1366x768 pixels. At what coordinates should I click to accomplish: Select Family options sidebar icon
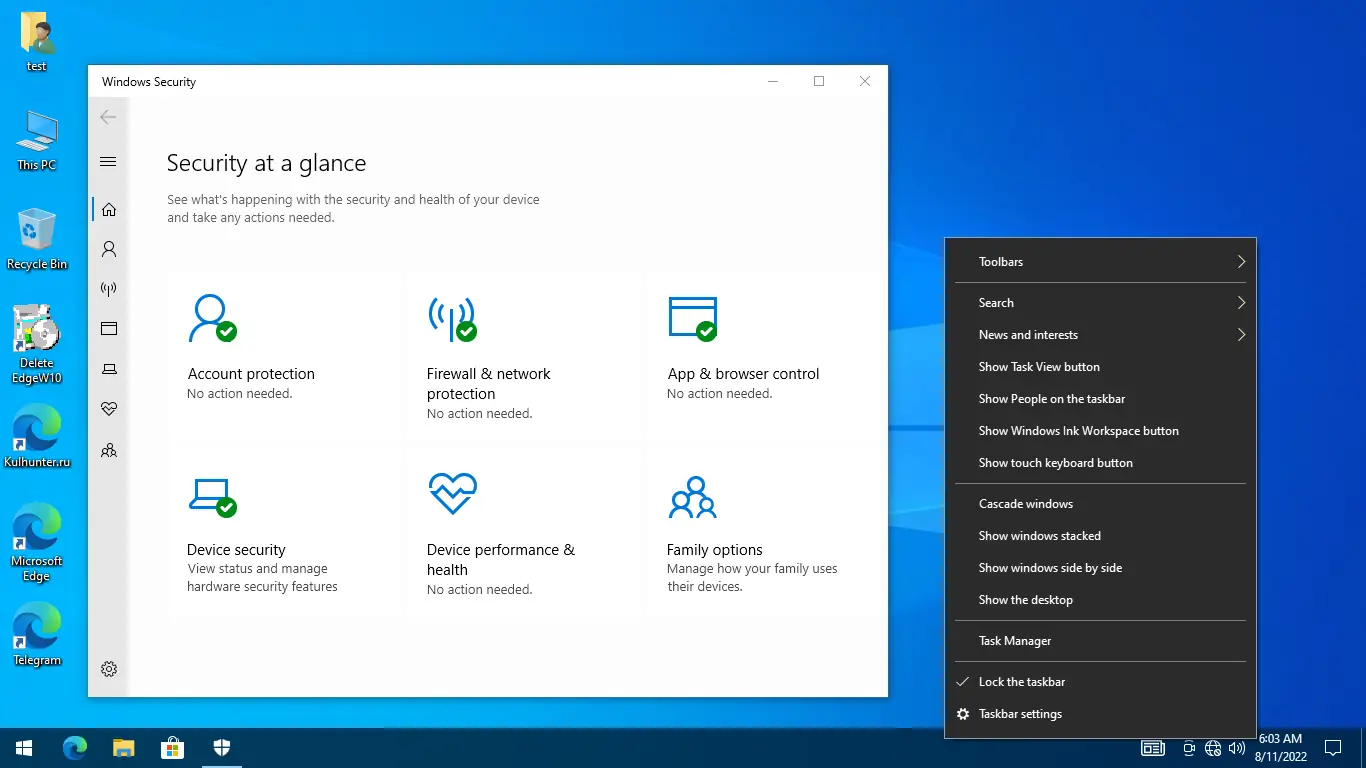click(108, 450)
